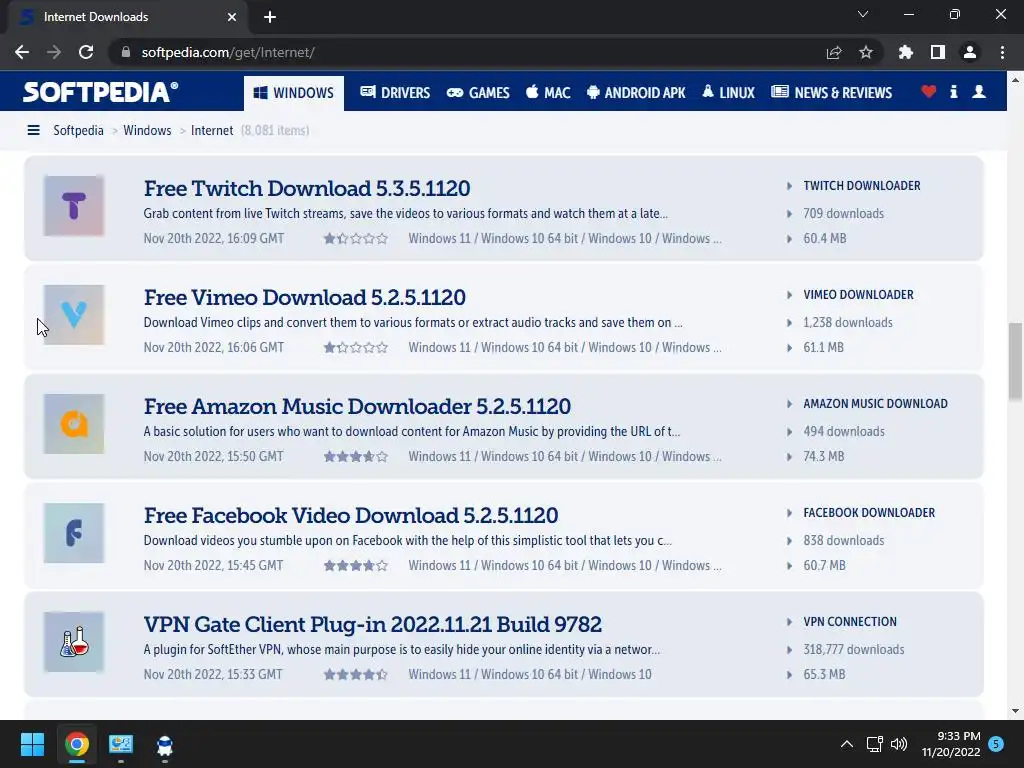
Task: Click the monitor app icon in the taskbar
Action: point(121,744)
